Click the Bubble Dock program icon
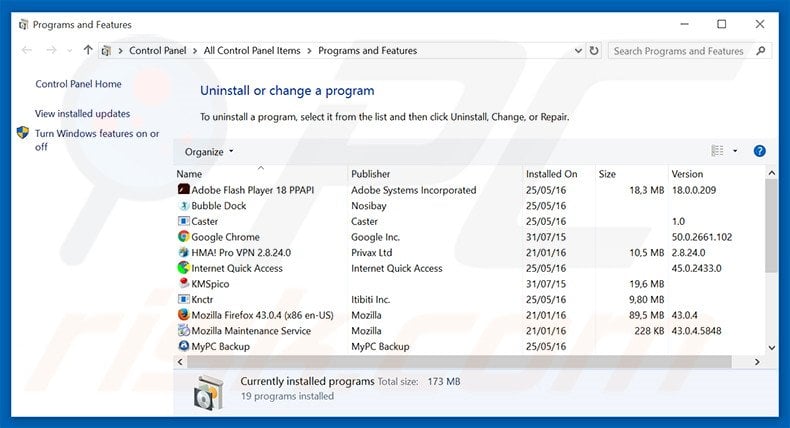790x428 pixels. [x=183, y=205]
